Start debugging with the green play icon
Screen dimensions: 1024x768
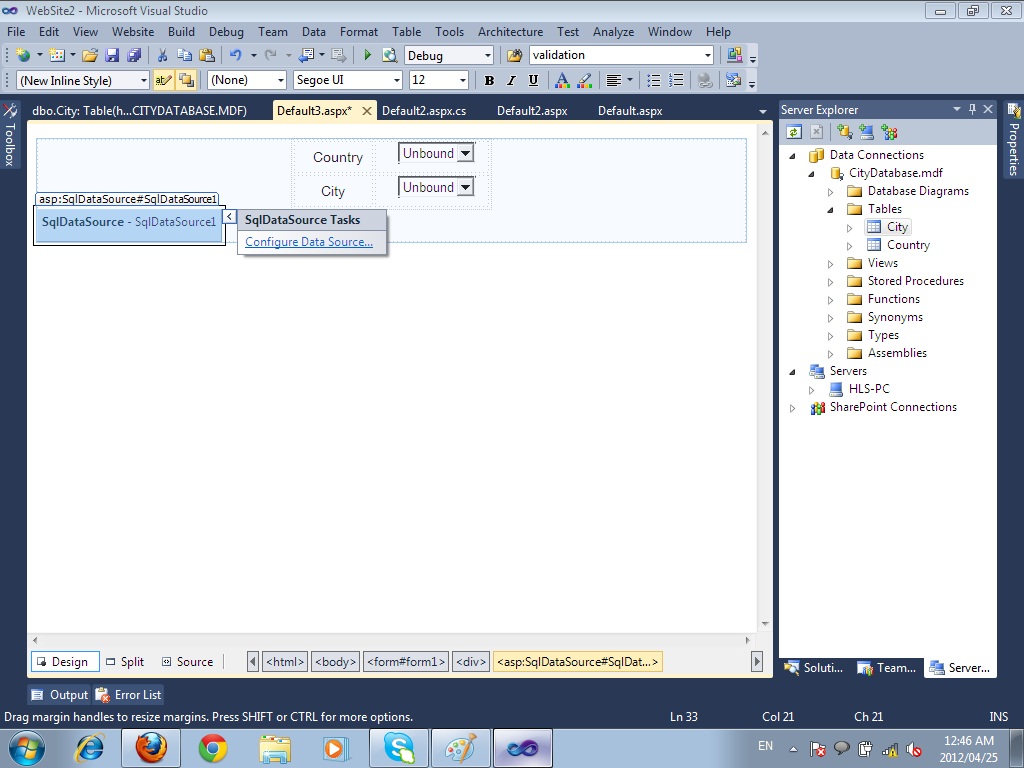pos(368,56)
